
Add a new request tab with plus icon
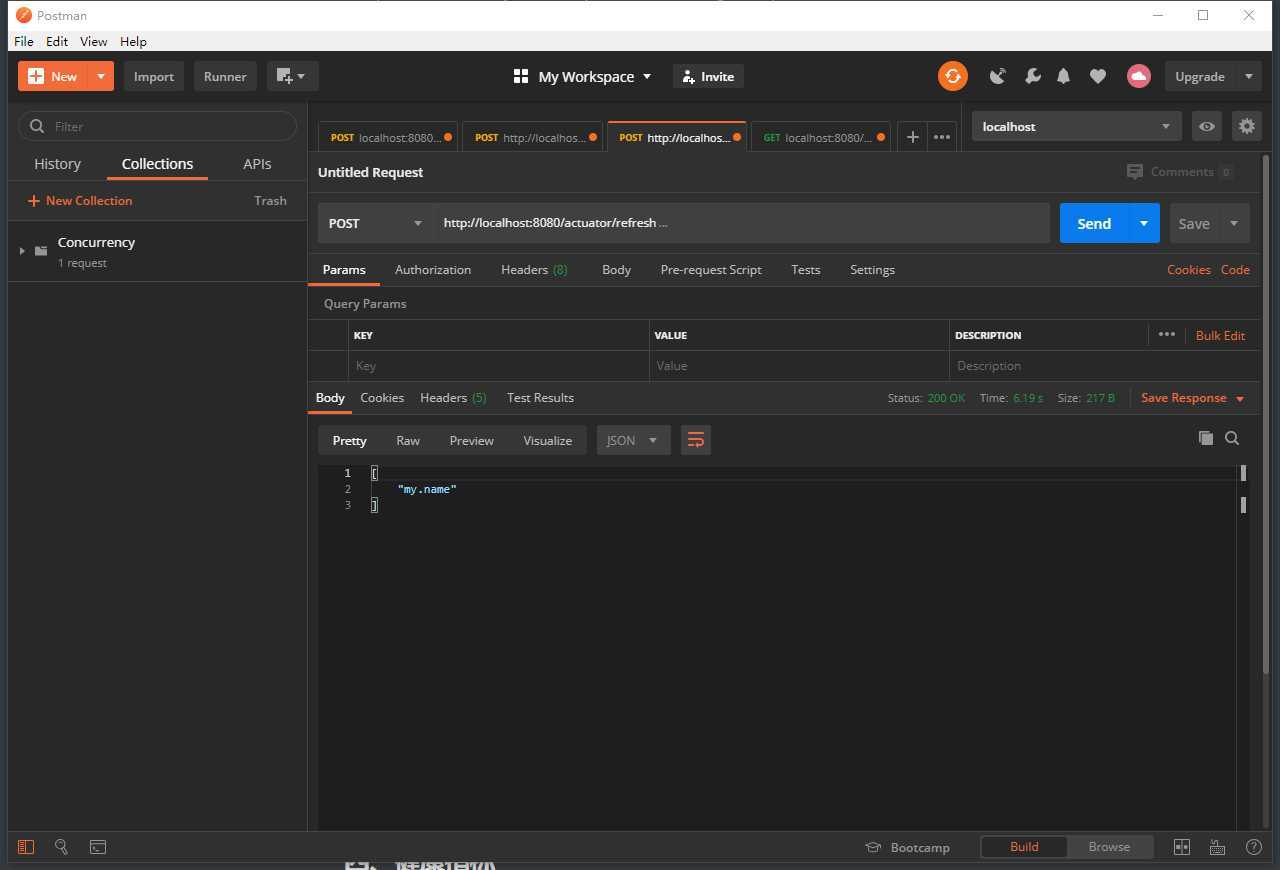912,137
